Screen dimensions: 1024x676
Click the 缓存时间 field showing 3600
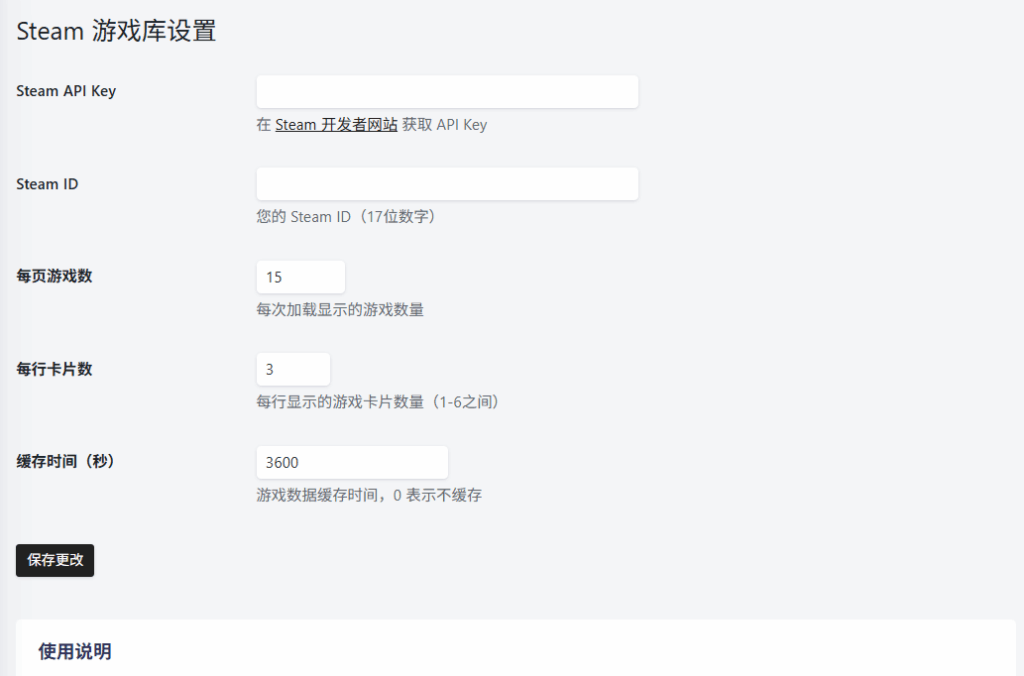352,462
